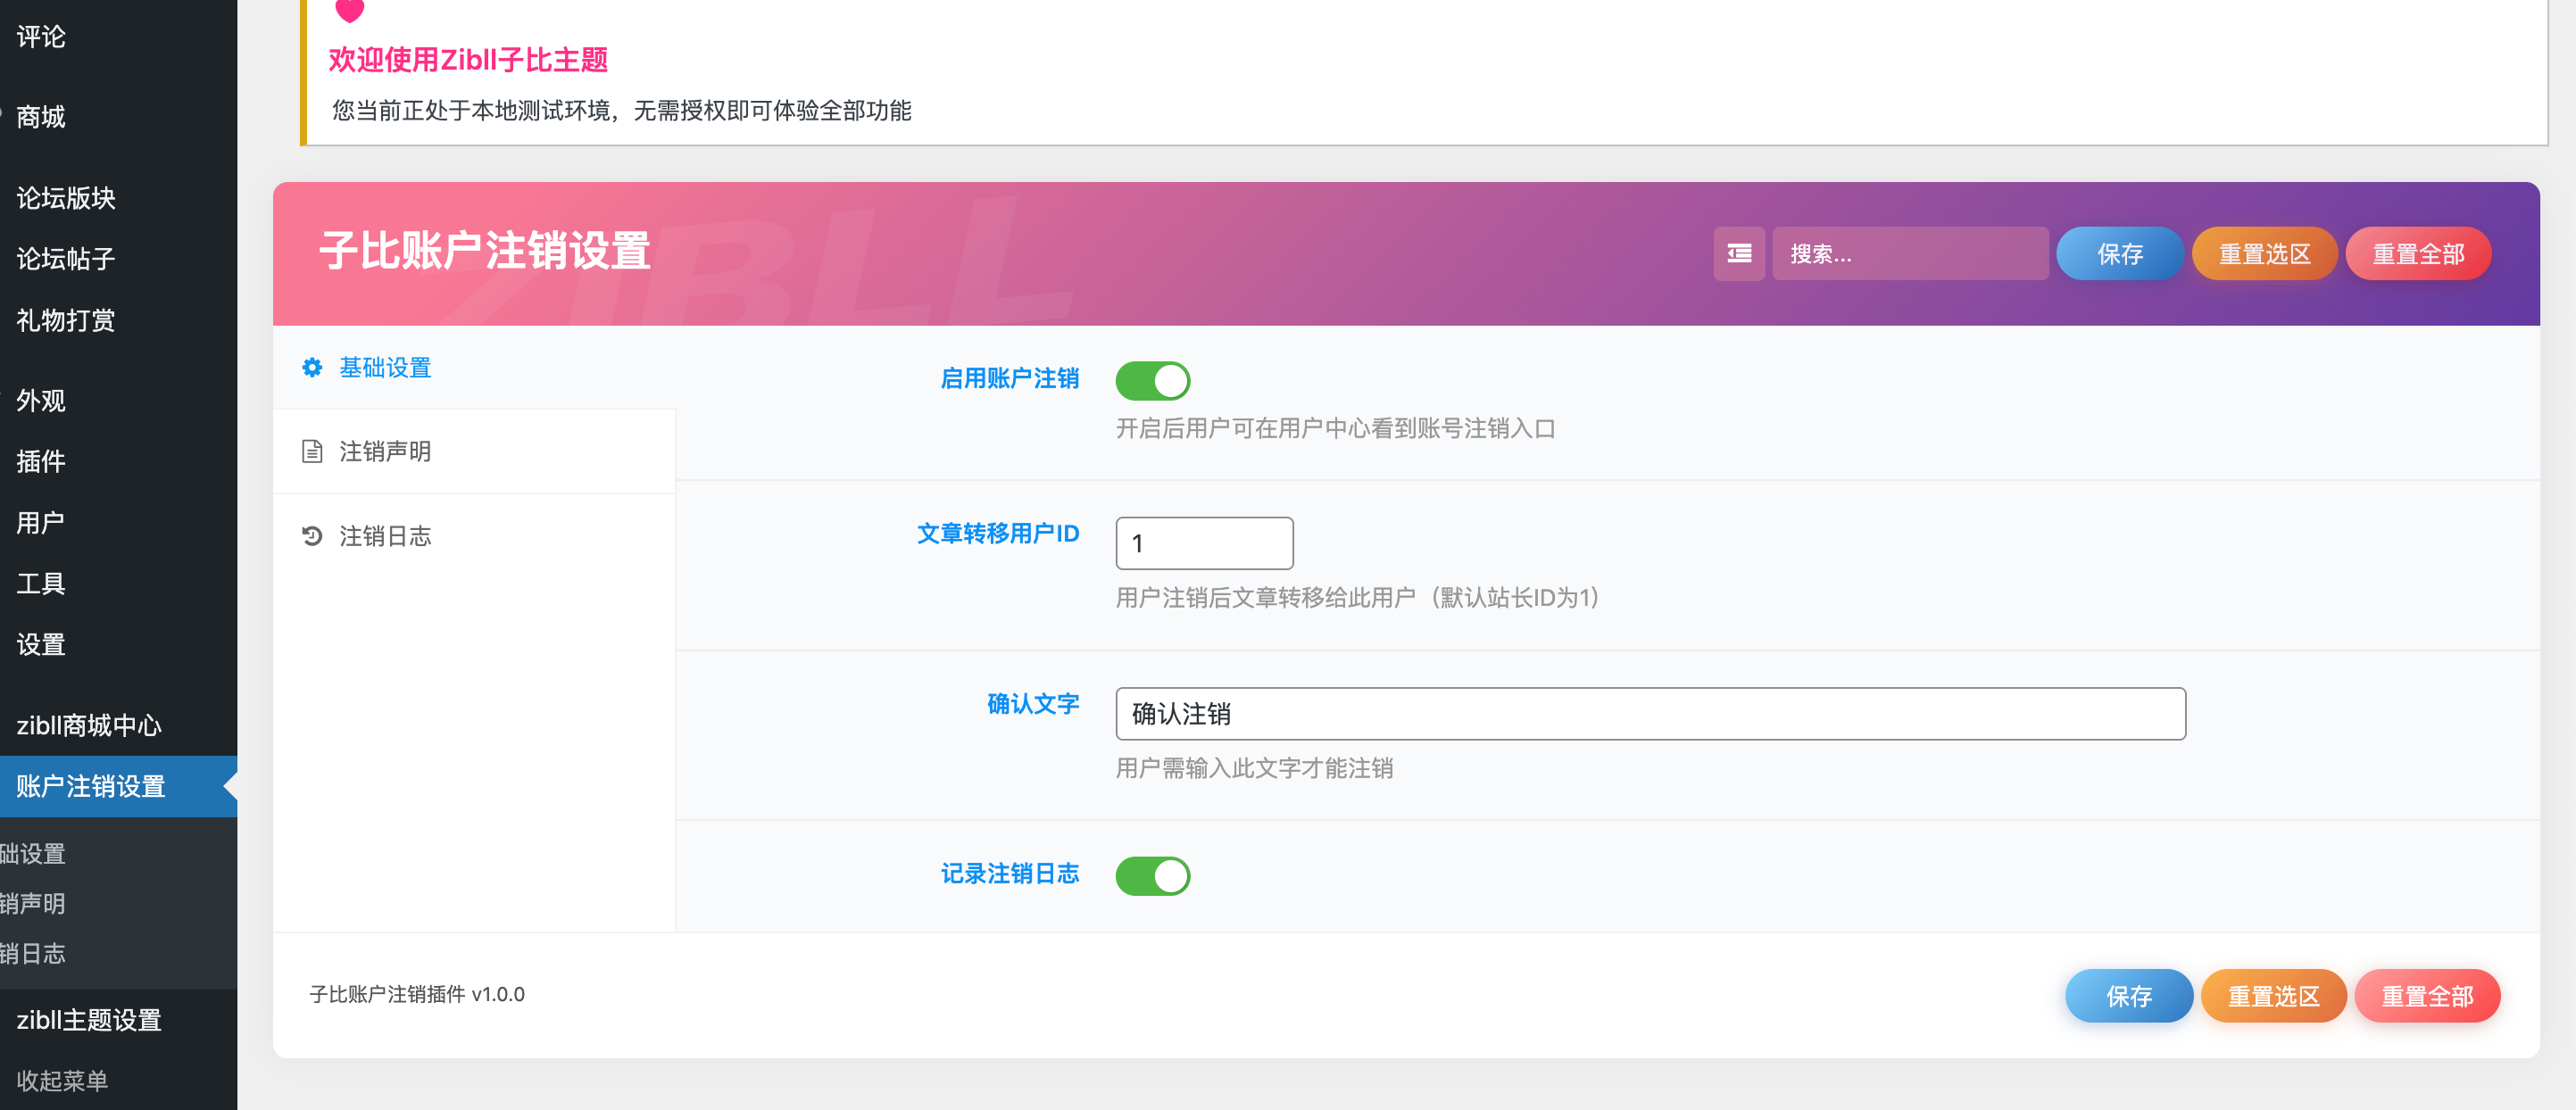Screen dimensions: 2576x1110
Task: Switch to the 注销日志 tab
Action: 385,536
